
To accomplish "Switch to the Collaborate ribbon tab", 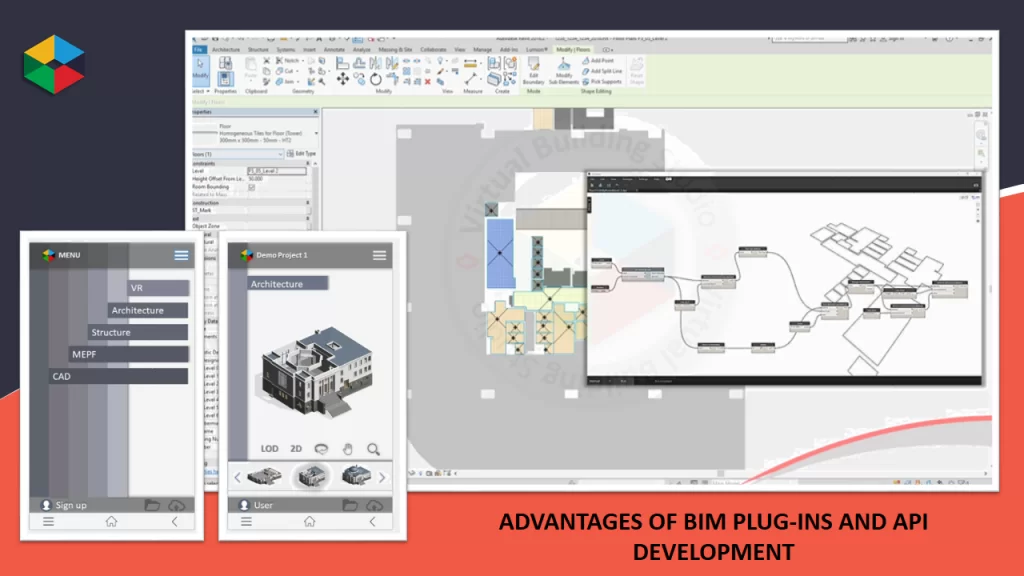I will coord(433,49).
